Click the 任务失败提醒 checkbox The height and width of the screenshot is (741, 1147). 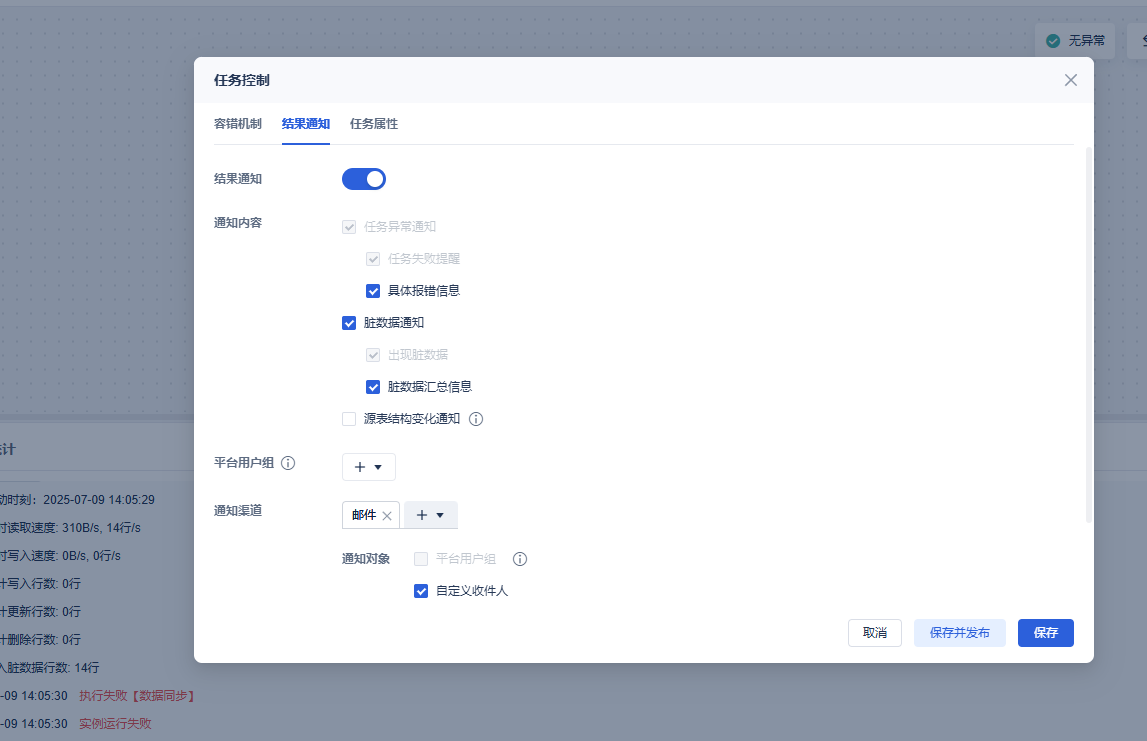coord(373,259)
